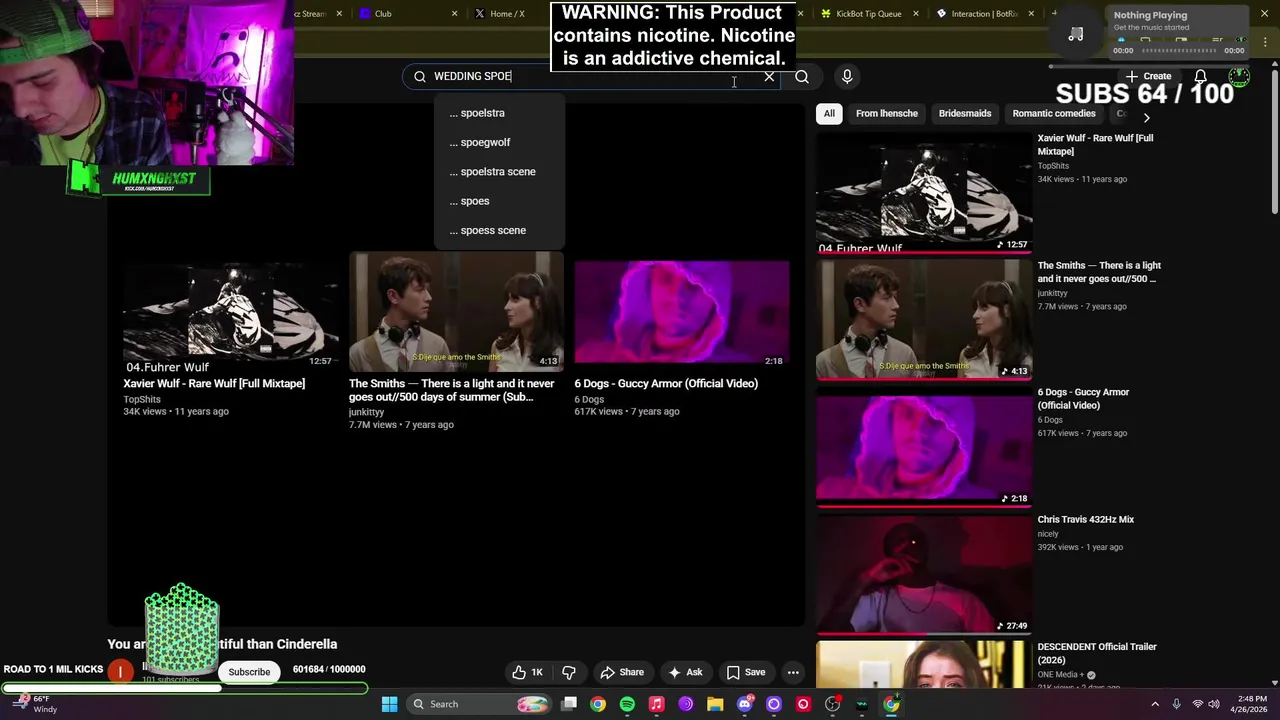
Task: Clear the YouTube search box with X
Action: coord(769,77)
